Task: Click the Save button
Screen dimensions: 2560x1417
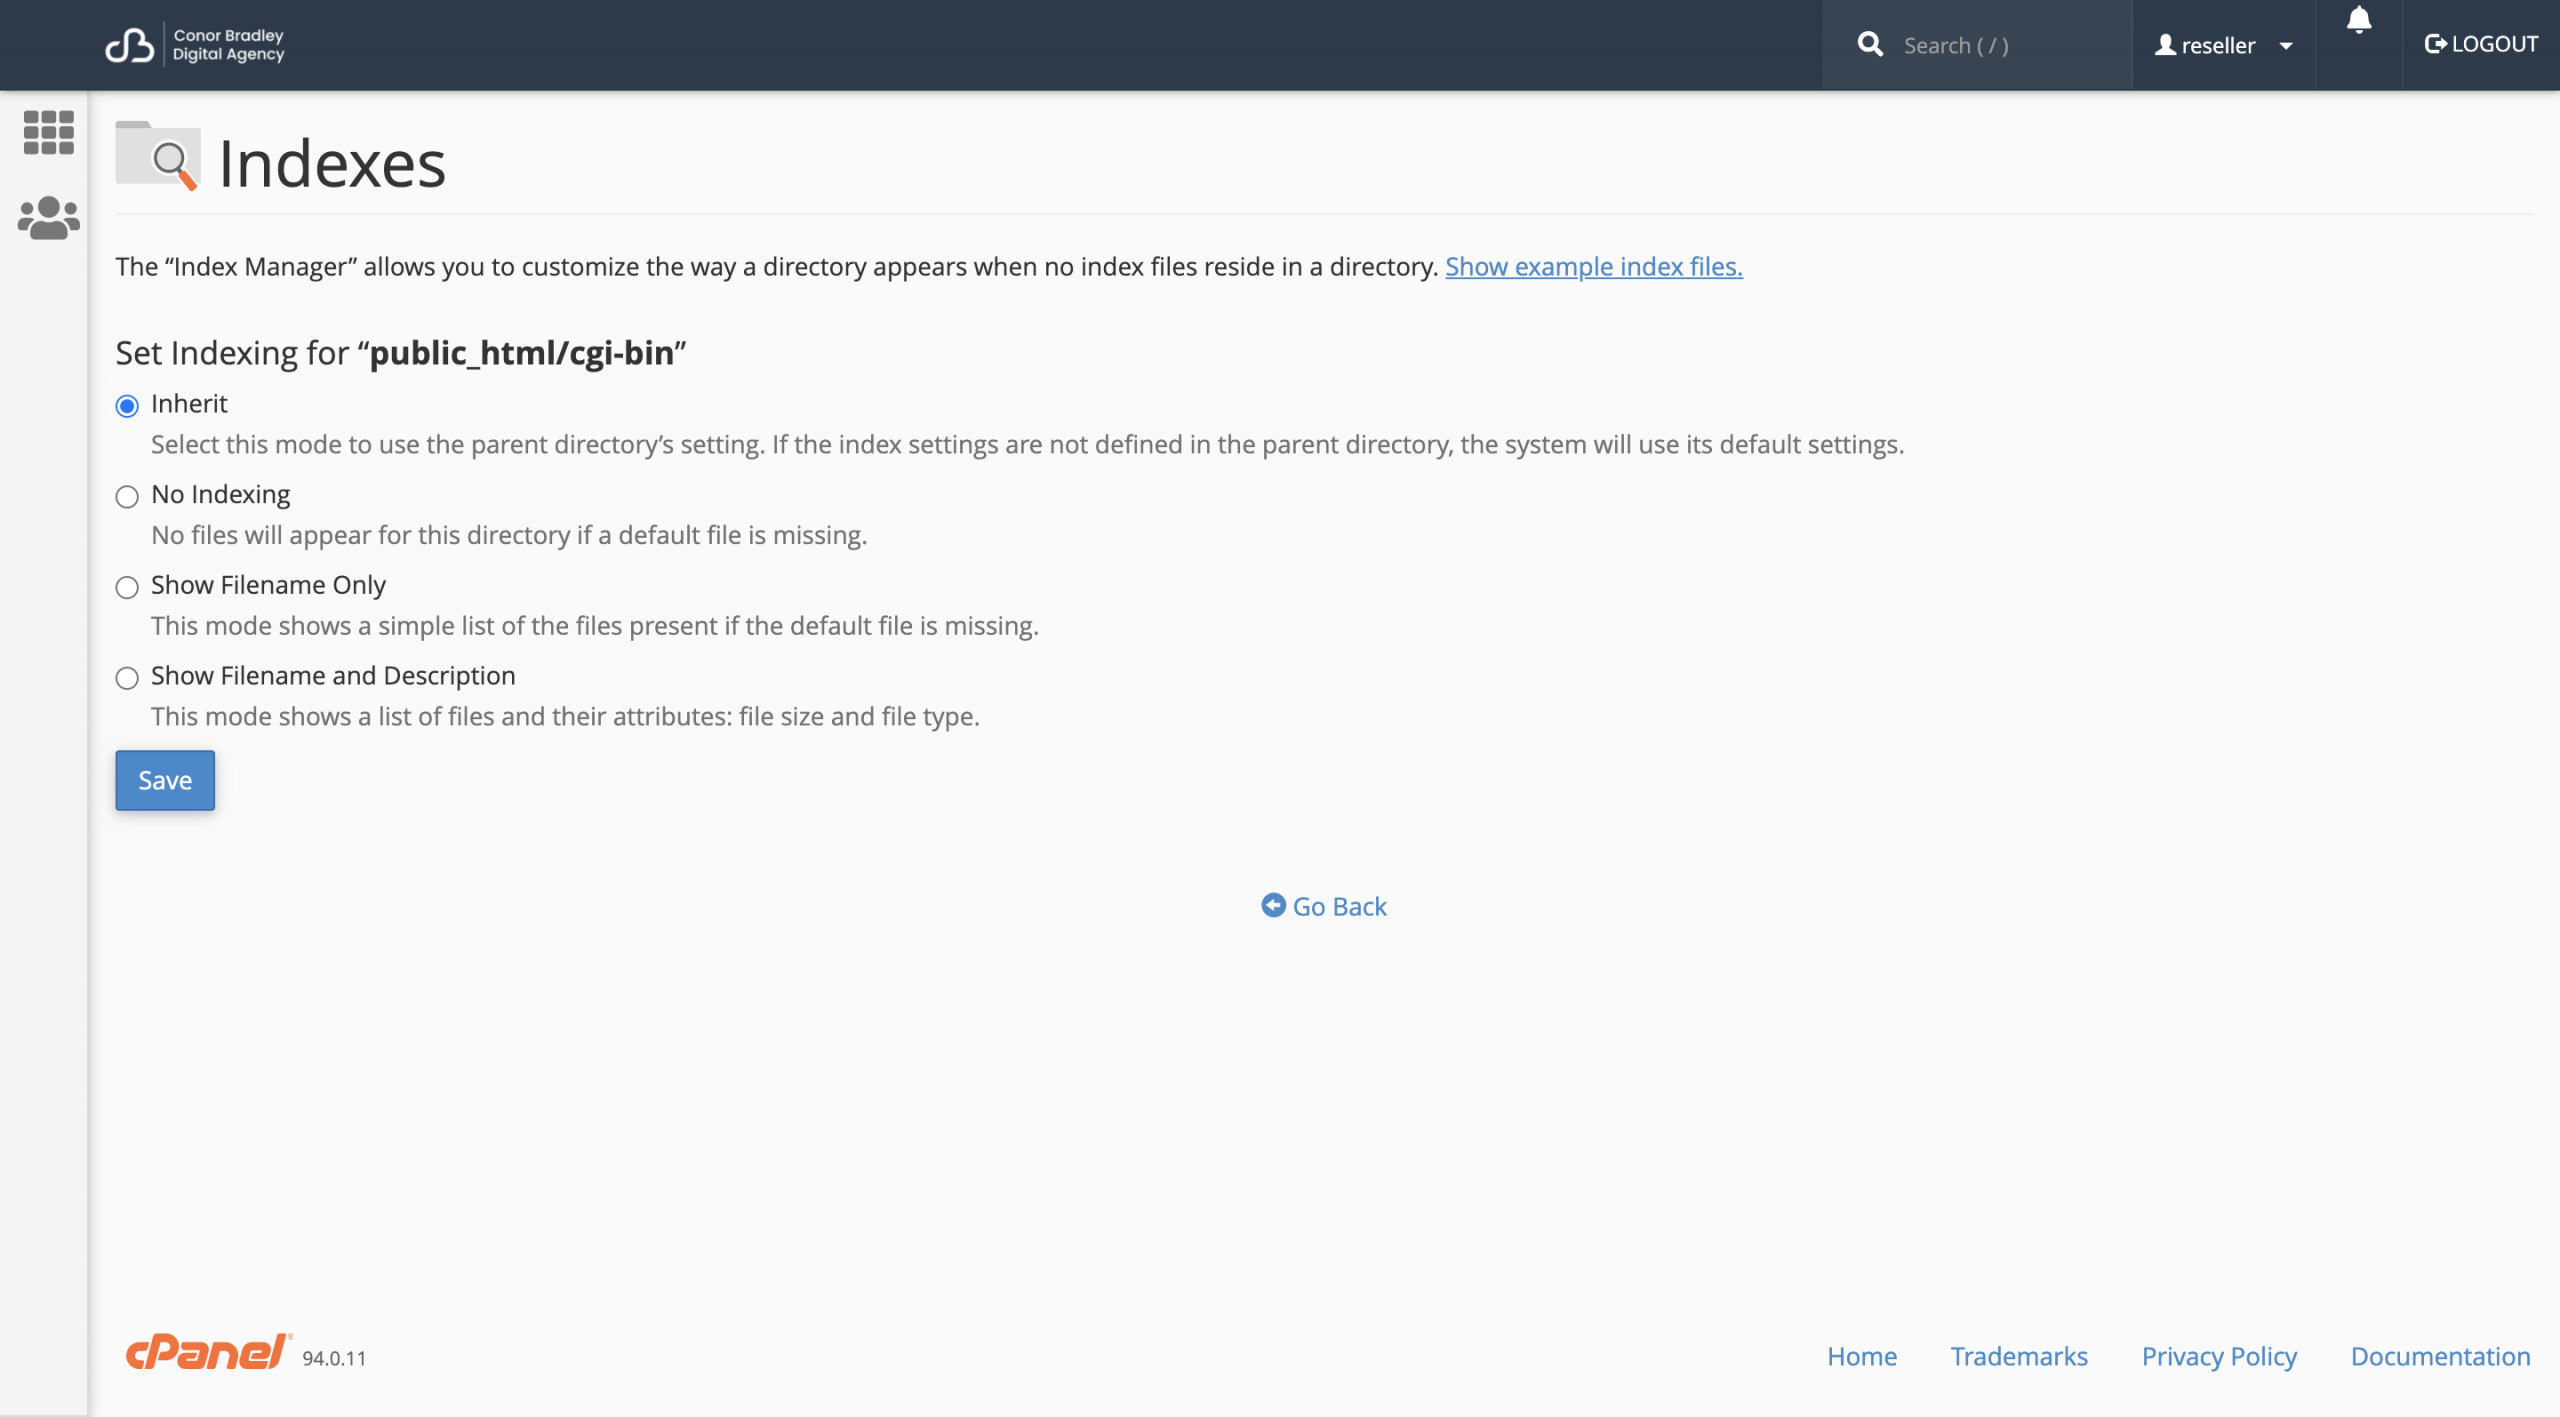Action: coord(165,780)
